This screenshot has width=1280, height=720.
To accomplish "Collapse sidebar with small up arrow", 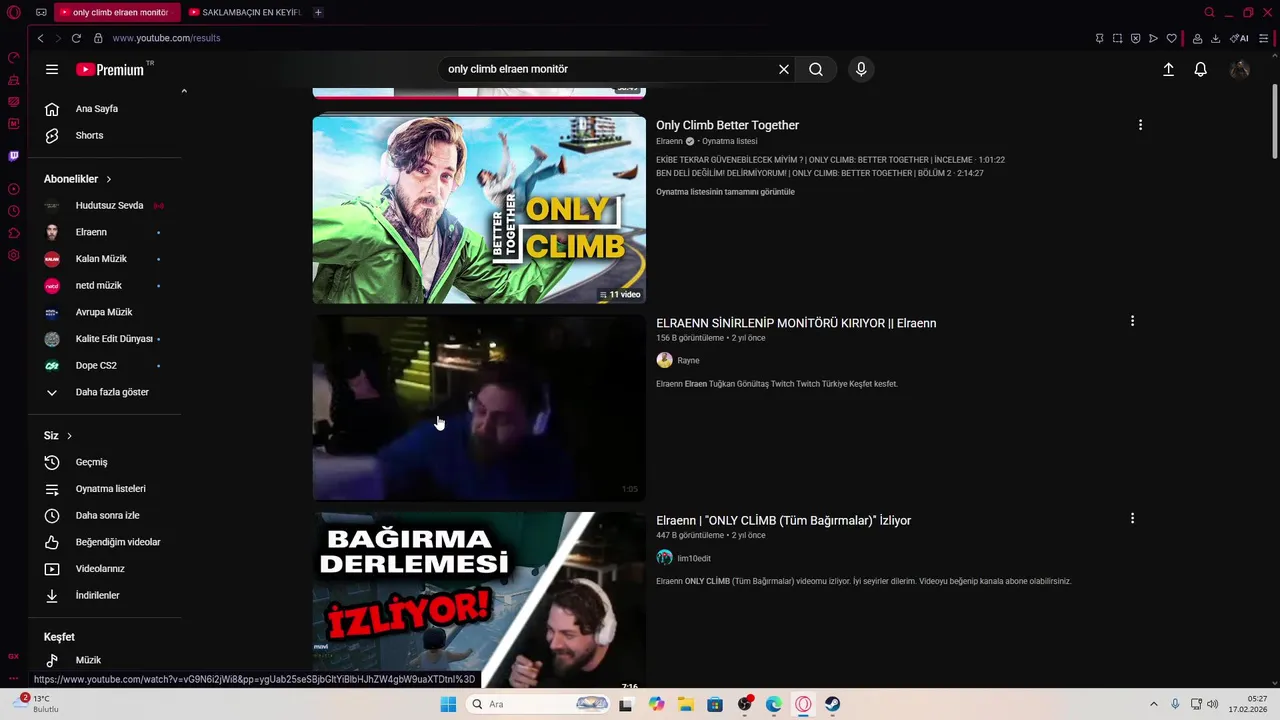I will tap(184, 91).
